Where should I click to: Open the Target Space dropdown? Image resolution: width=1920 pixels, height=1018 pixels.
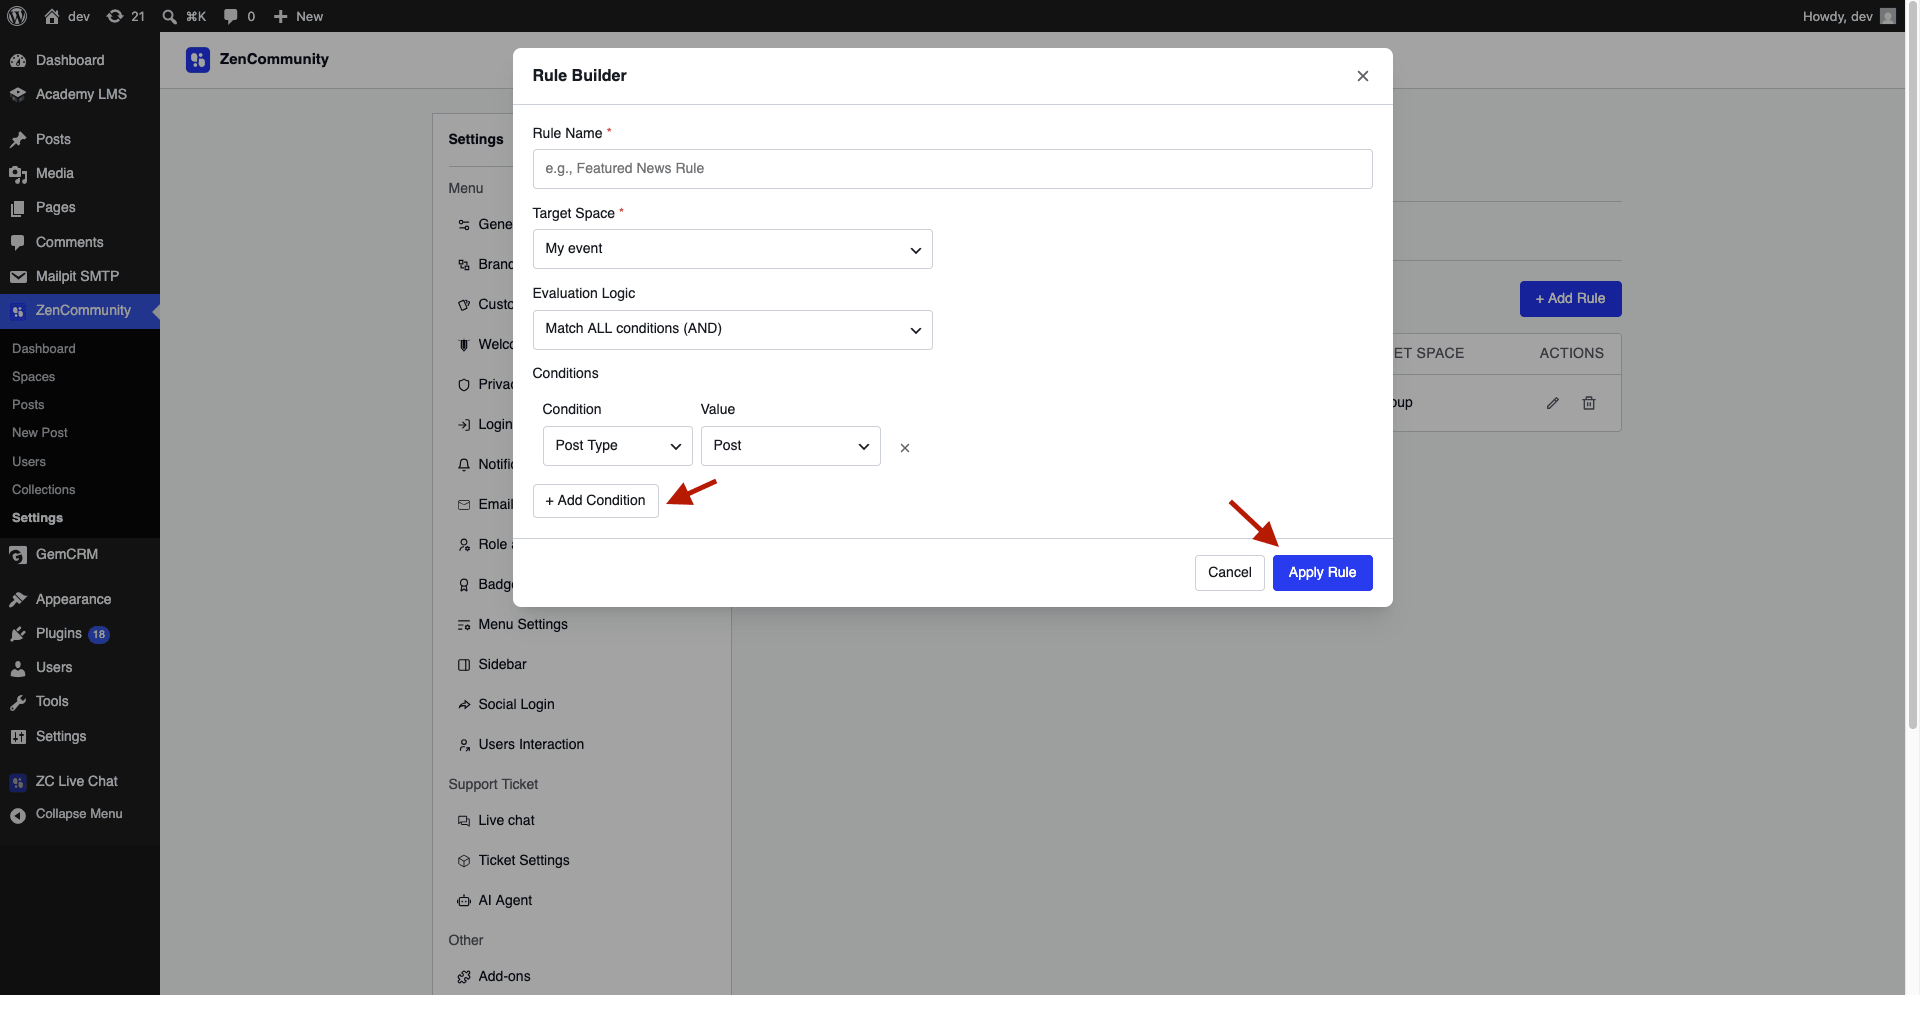(x=732, y=249)
